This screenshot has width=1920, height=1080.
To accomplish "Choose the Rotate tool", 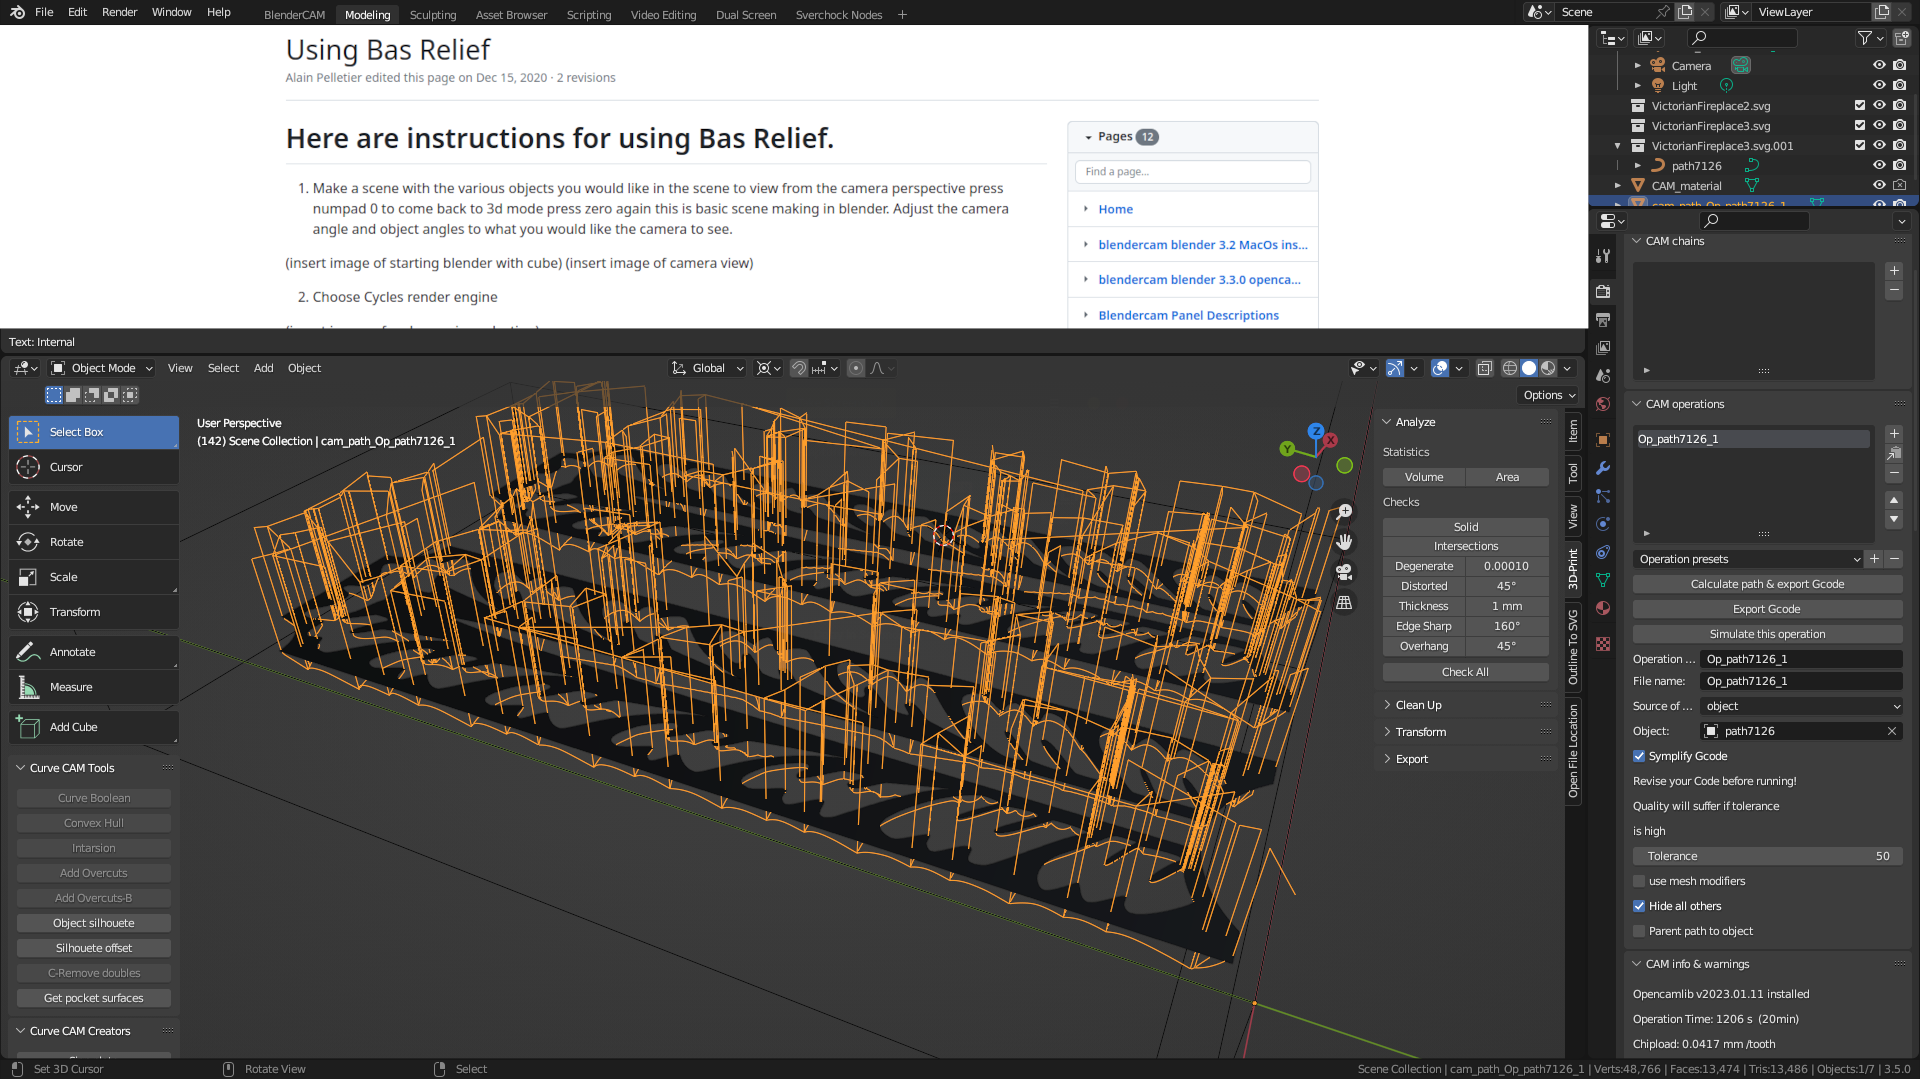I will (x=94, y=542).
